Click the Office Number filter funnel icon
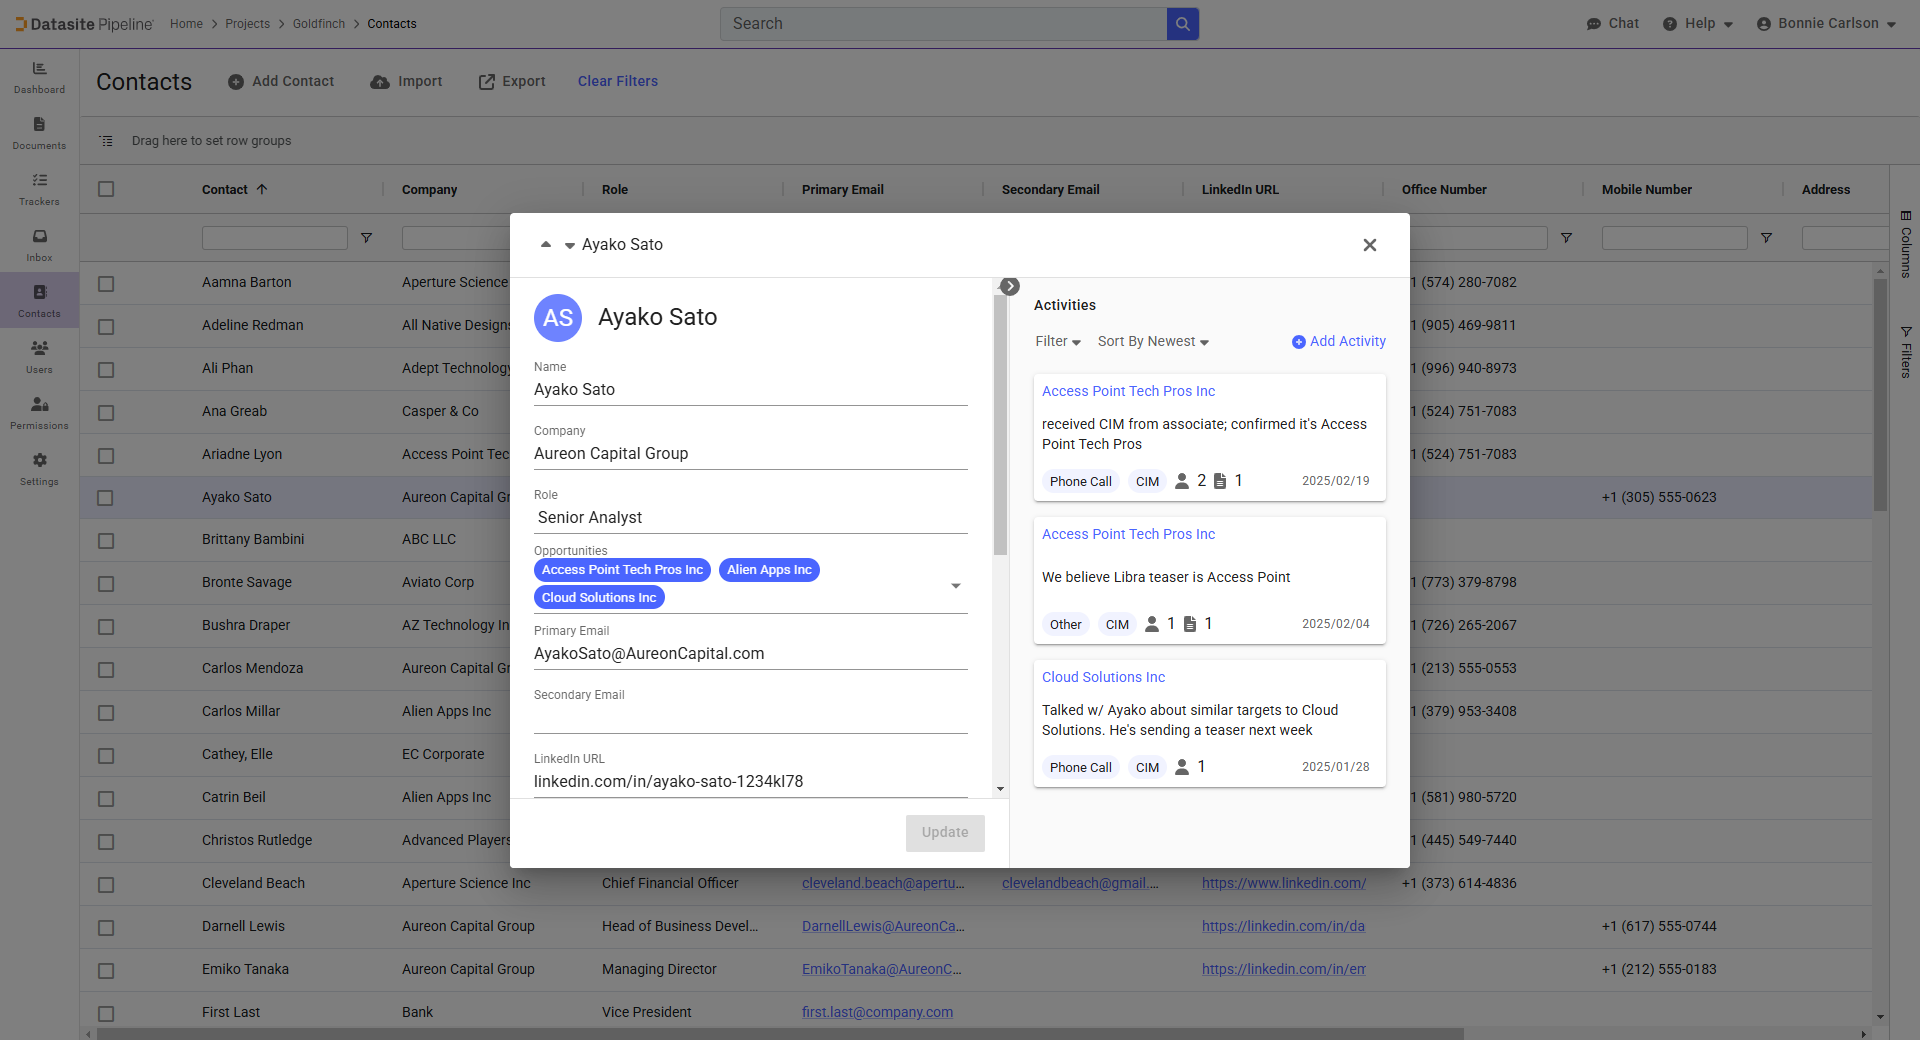Viewport: 1920px width, 1040px height. (x=1567, y=238)
